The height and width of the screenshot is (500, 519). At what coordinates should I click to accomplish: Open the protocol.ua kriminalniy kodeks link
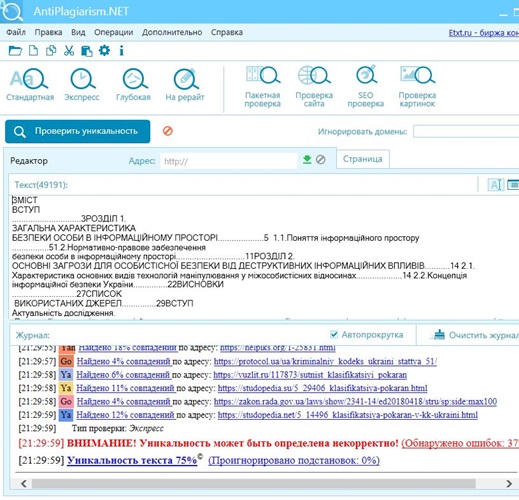tap(325, 361)
